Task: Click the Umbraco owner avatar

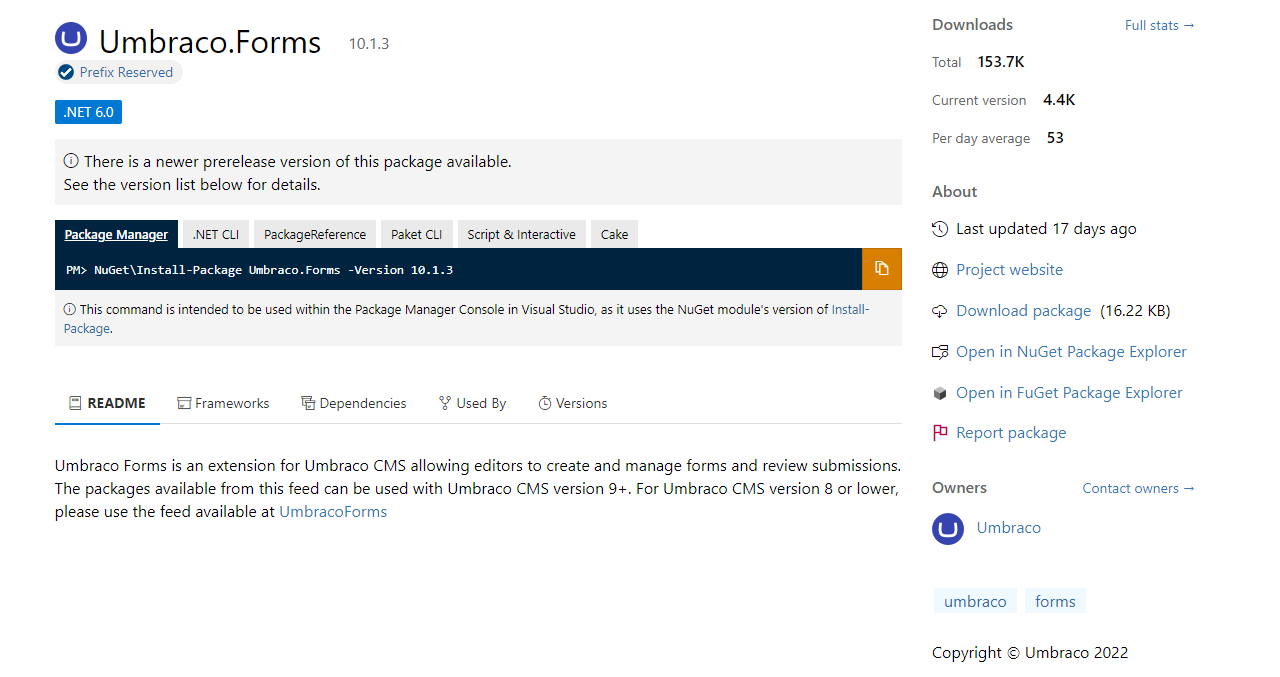Action: point(948,528)
